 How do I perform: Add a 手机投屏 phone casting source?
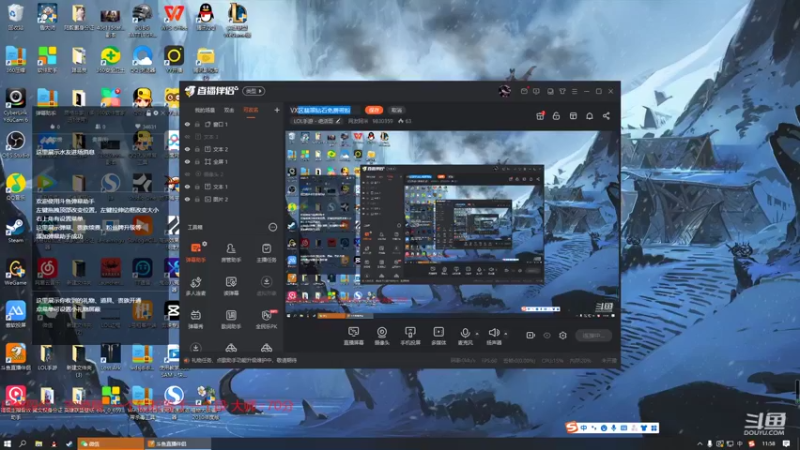point(410,336)
